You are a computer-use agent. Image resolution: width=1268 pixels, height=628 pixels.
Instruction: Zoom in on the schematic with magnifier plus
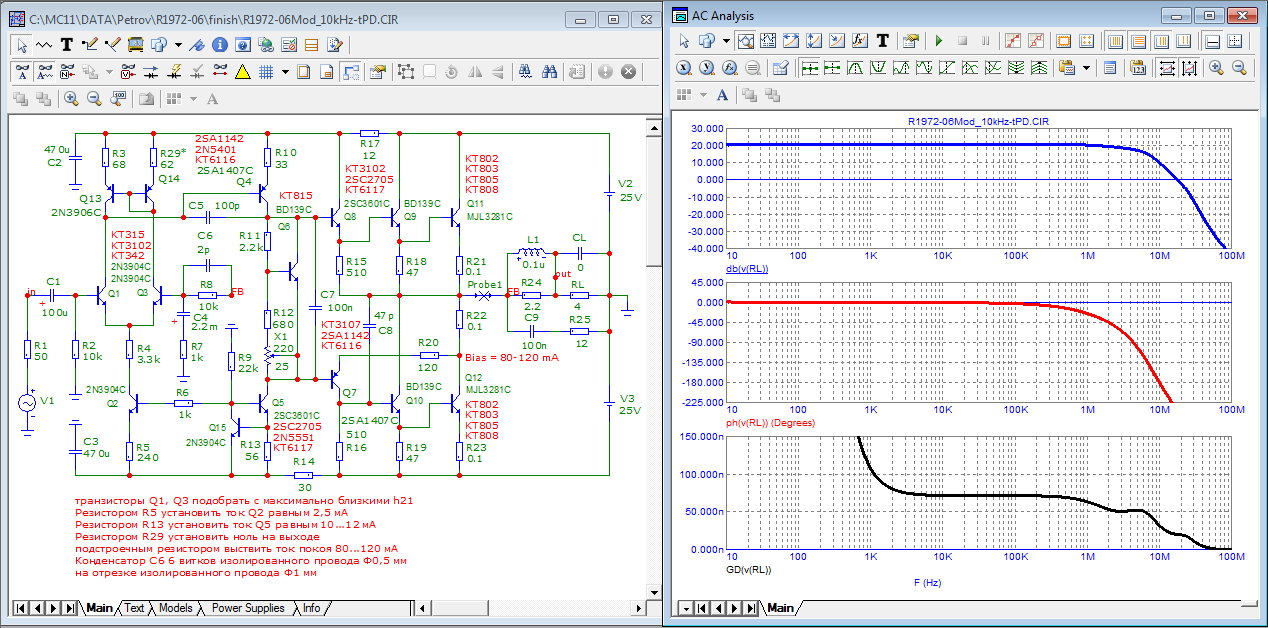point(71,98)
